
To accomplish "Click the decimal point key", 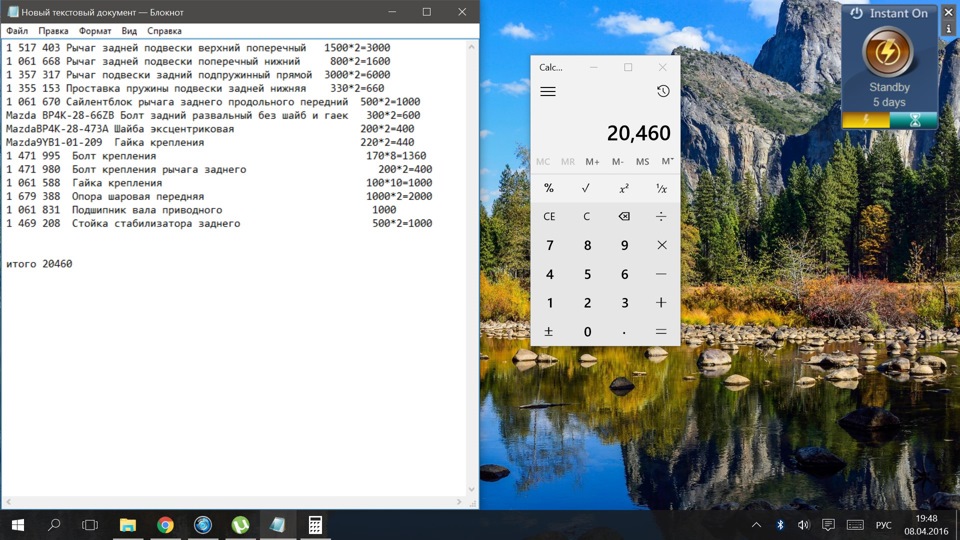I will pos(624,331).
